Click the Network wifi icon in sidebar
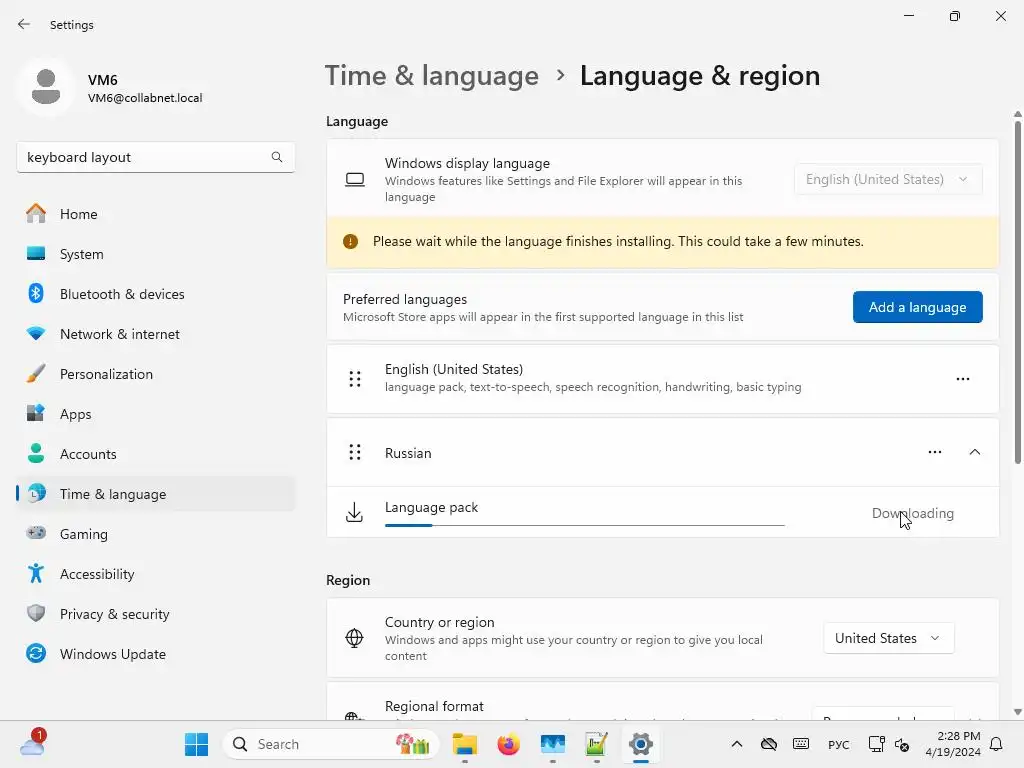Viewport: 1024px width, 768px height. click(36, 334)
